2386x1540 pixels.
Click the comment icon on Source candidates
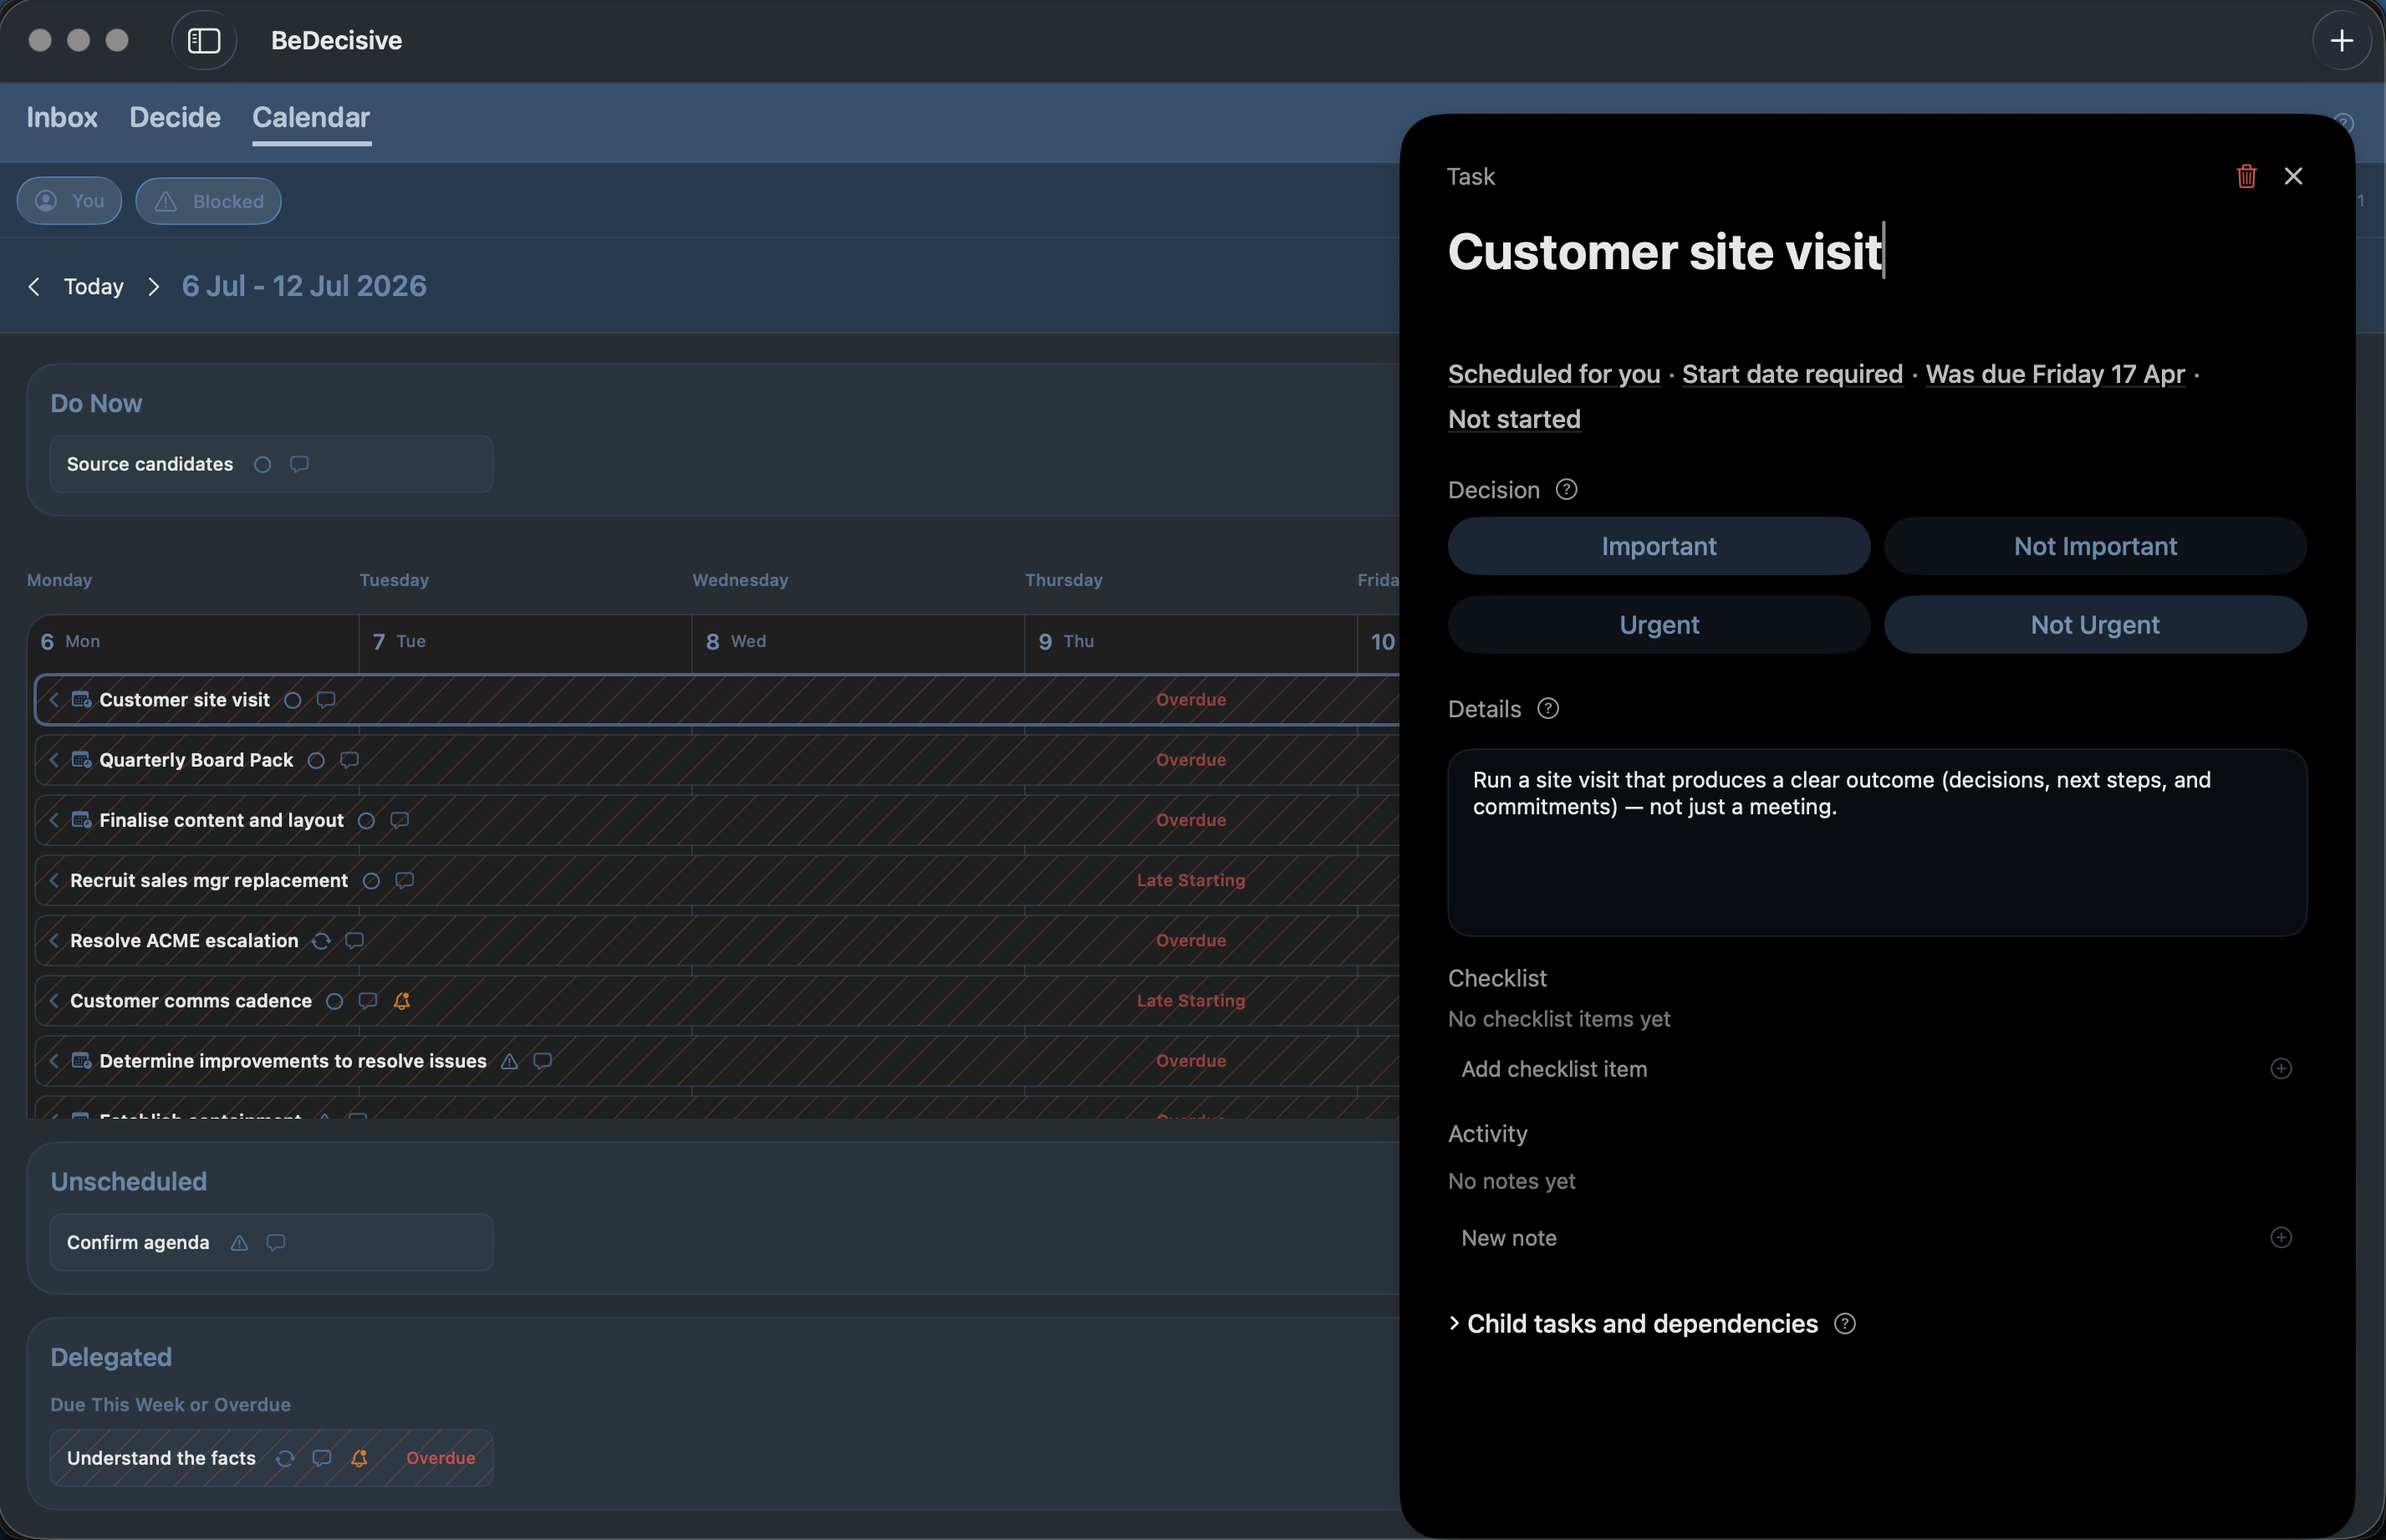click(299, 464)
